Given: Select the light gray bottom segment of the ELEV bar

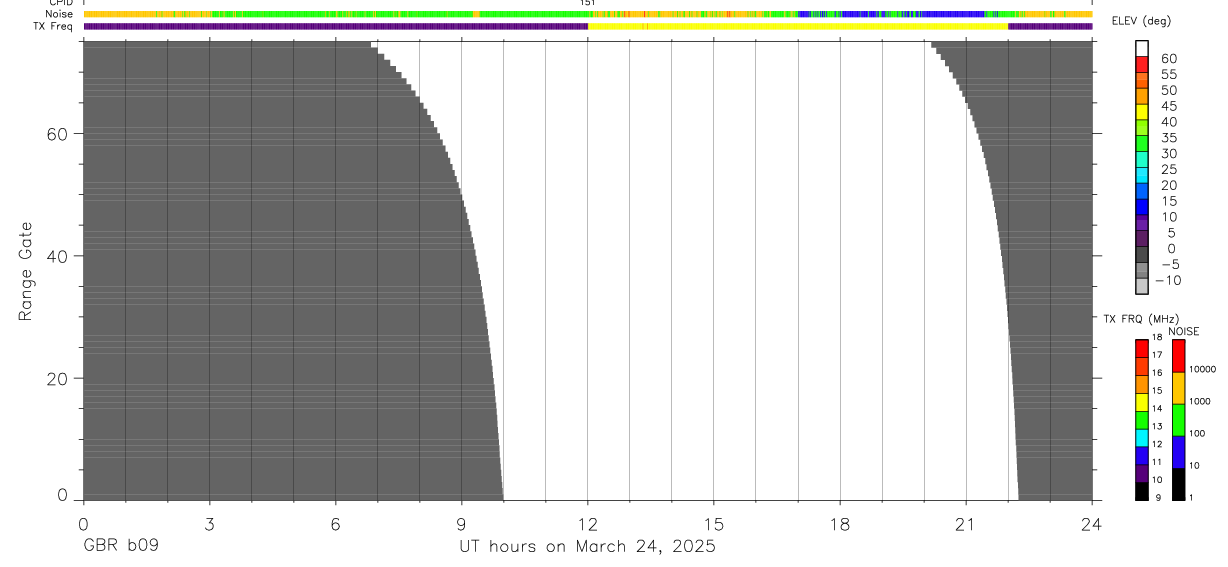Looking at the screenshot, I should pyautogui.click(x=1142, y=286).
